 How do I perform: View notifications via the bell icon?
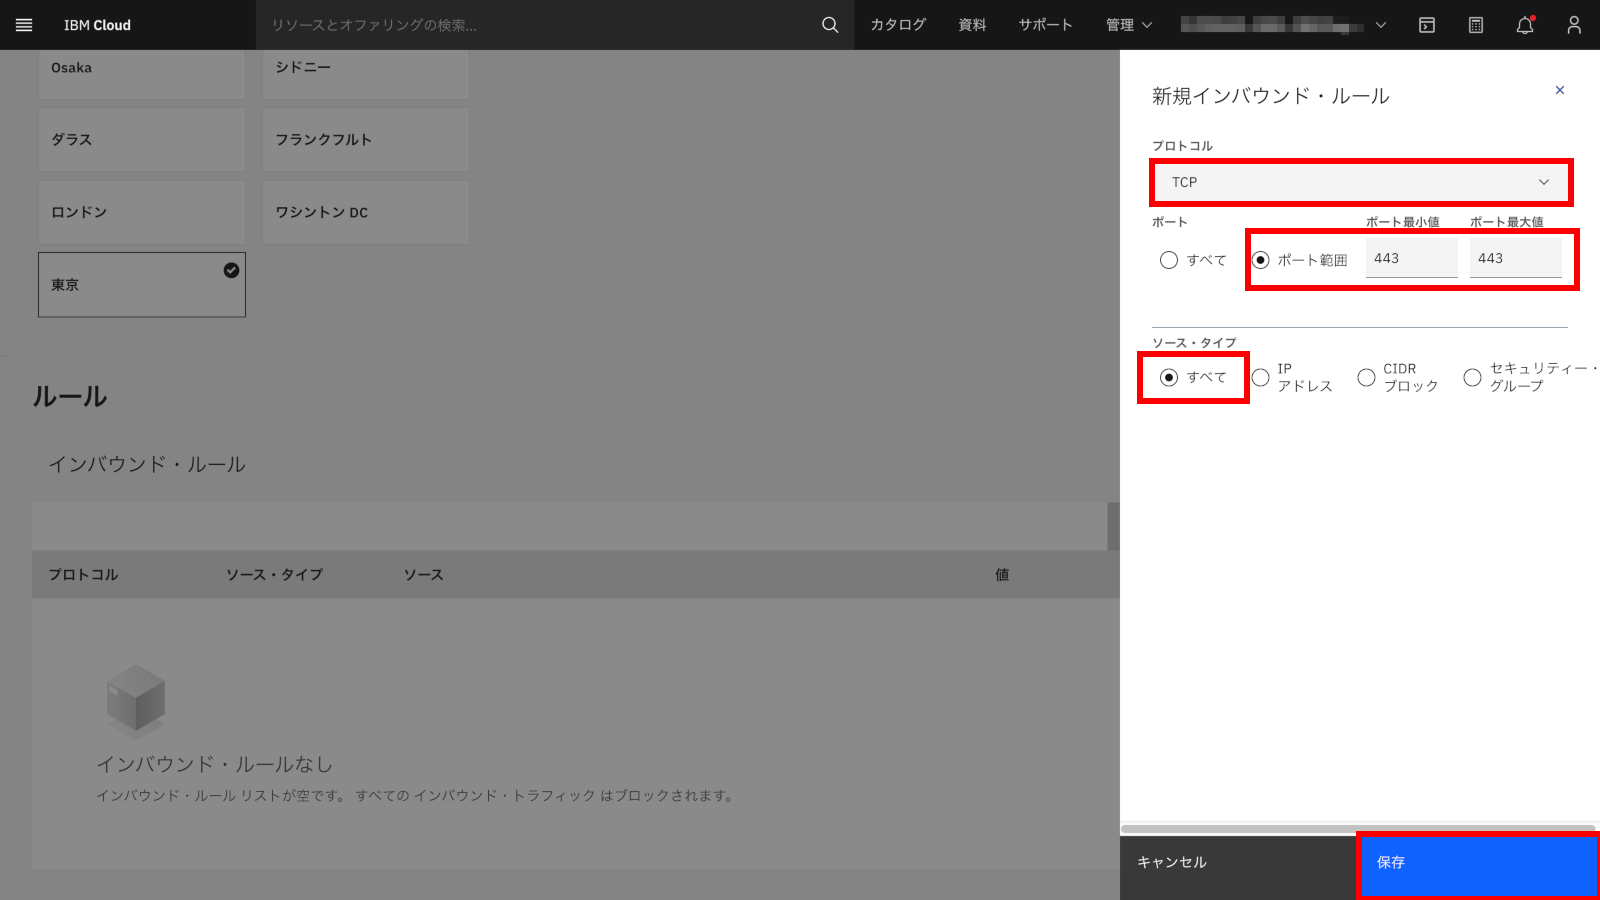pos(1525,25)
